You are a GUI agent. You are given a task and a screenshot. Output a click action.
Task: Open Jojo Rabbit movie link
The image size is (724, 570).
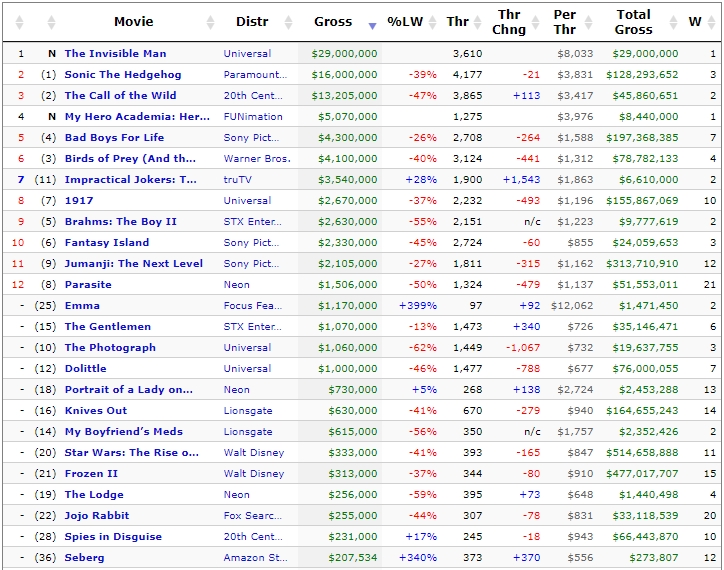pyautogui.click(x=97, y=516)
